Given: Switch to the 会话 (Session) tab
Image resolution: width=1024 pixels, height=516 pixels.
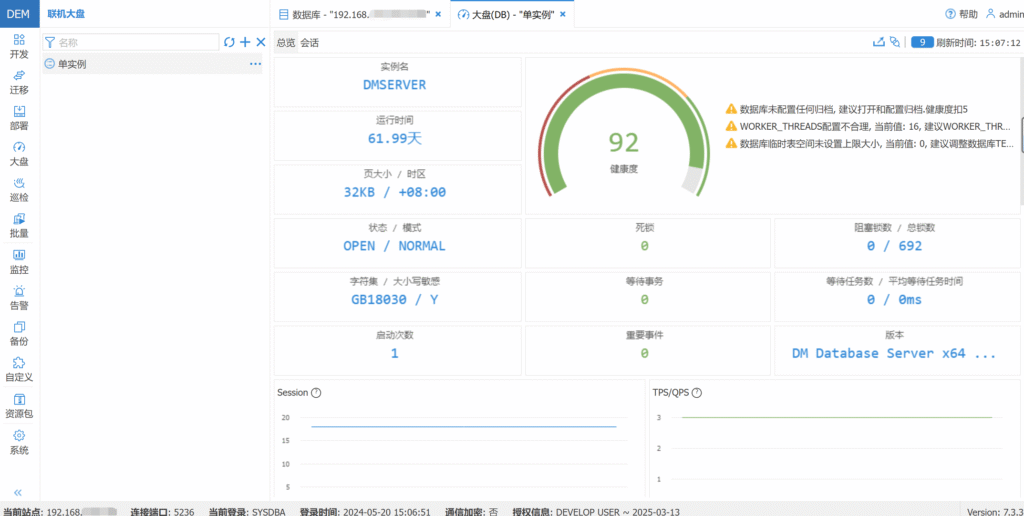Looking at the screenshot, I should [x=310, y=43].
